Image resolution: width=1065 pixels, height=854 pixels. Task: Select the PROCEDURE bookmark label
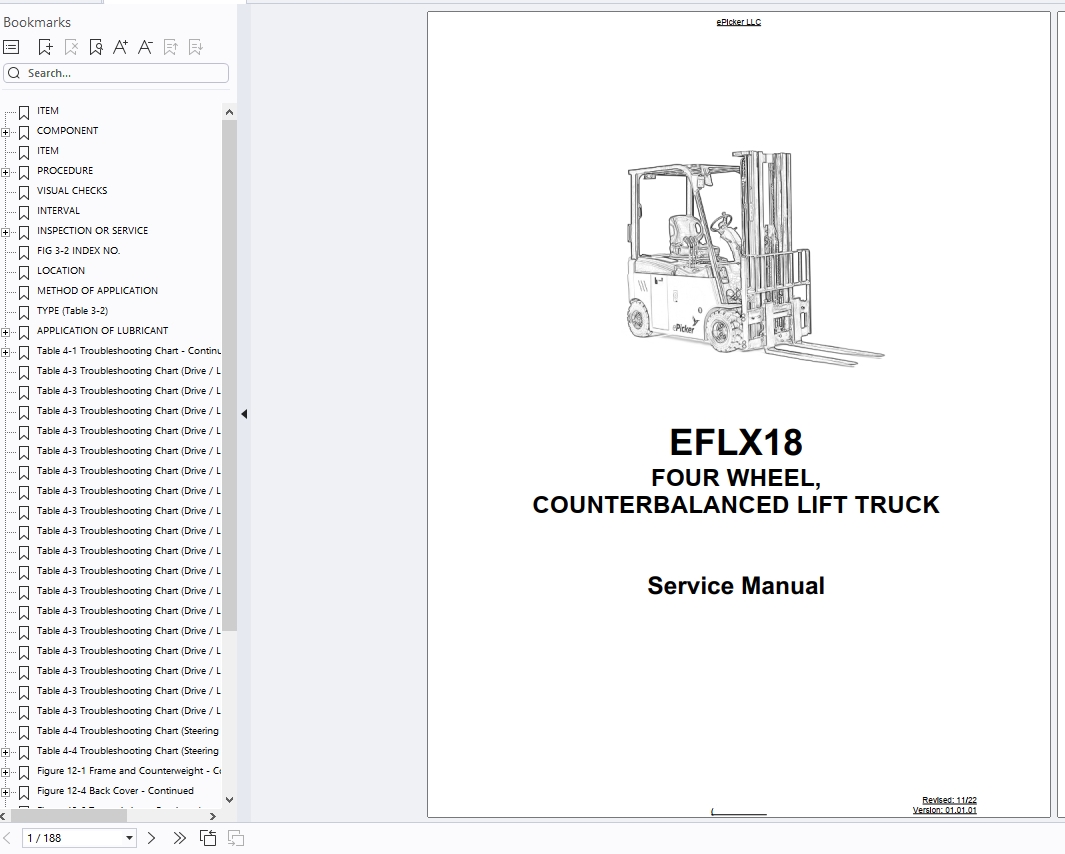point(65,171)
